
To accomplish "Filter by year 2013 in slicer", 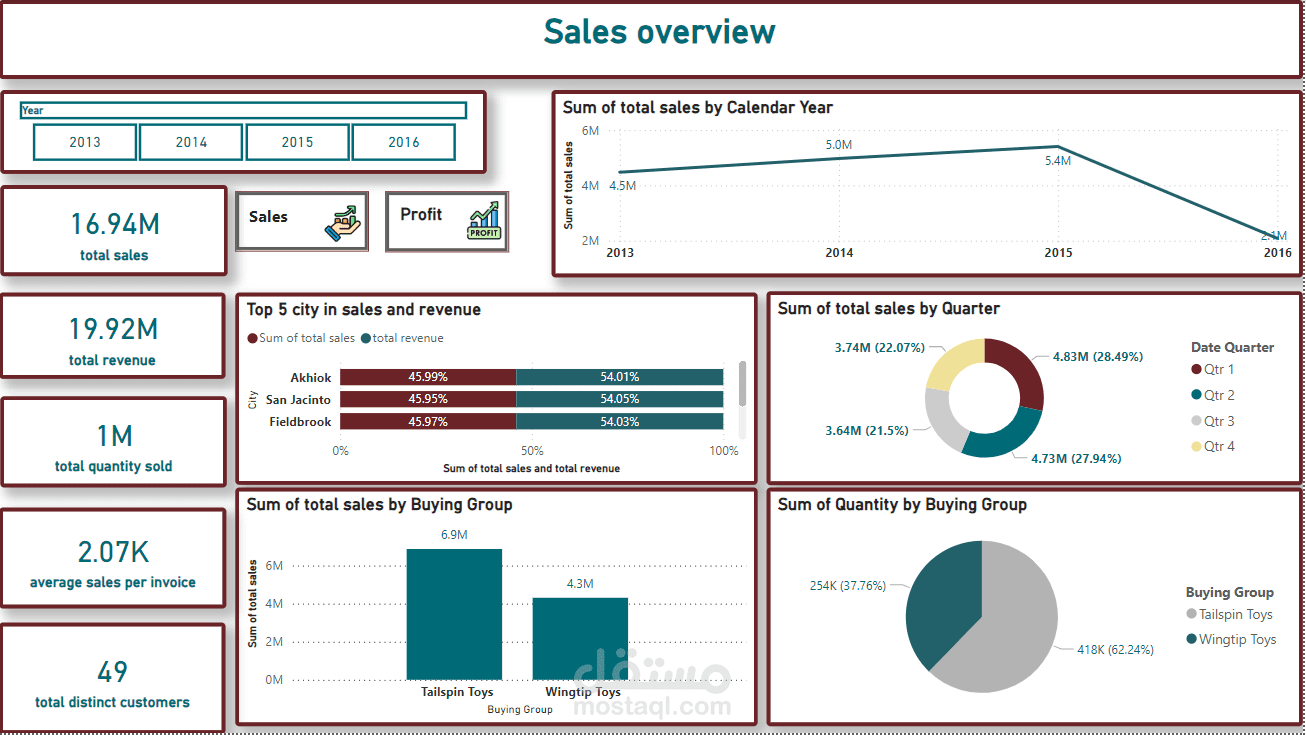I will click(x=85, y=142).
